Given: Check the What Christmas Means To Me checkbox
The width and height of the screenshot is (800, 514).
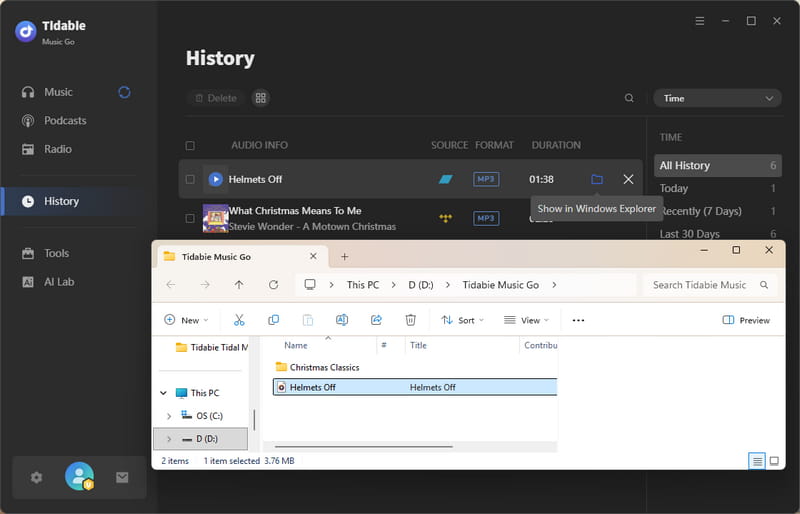Looking at the screenshot, I should coord(190,218).
